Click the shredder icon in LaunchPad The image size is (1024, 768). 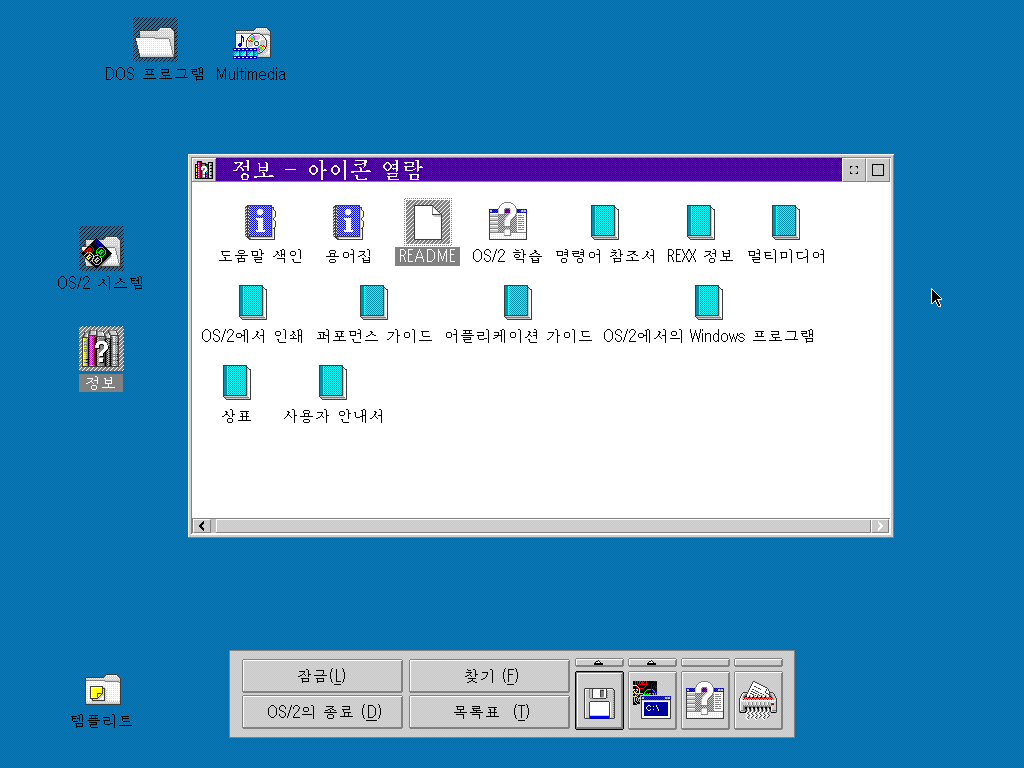758,701
